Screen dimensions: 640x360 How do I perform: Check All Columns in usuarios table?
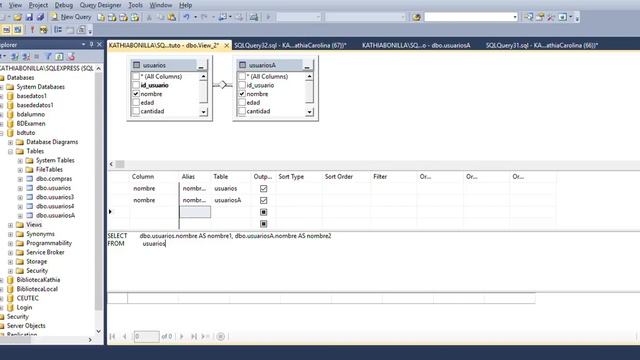coord(136,76)
